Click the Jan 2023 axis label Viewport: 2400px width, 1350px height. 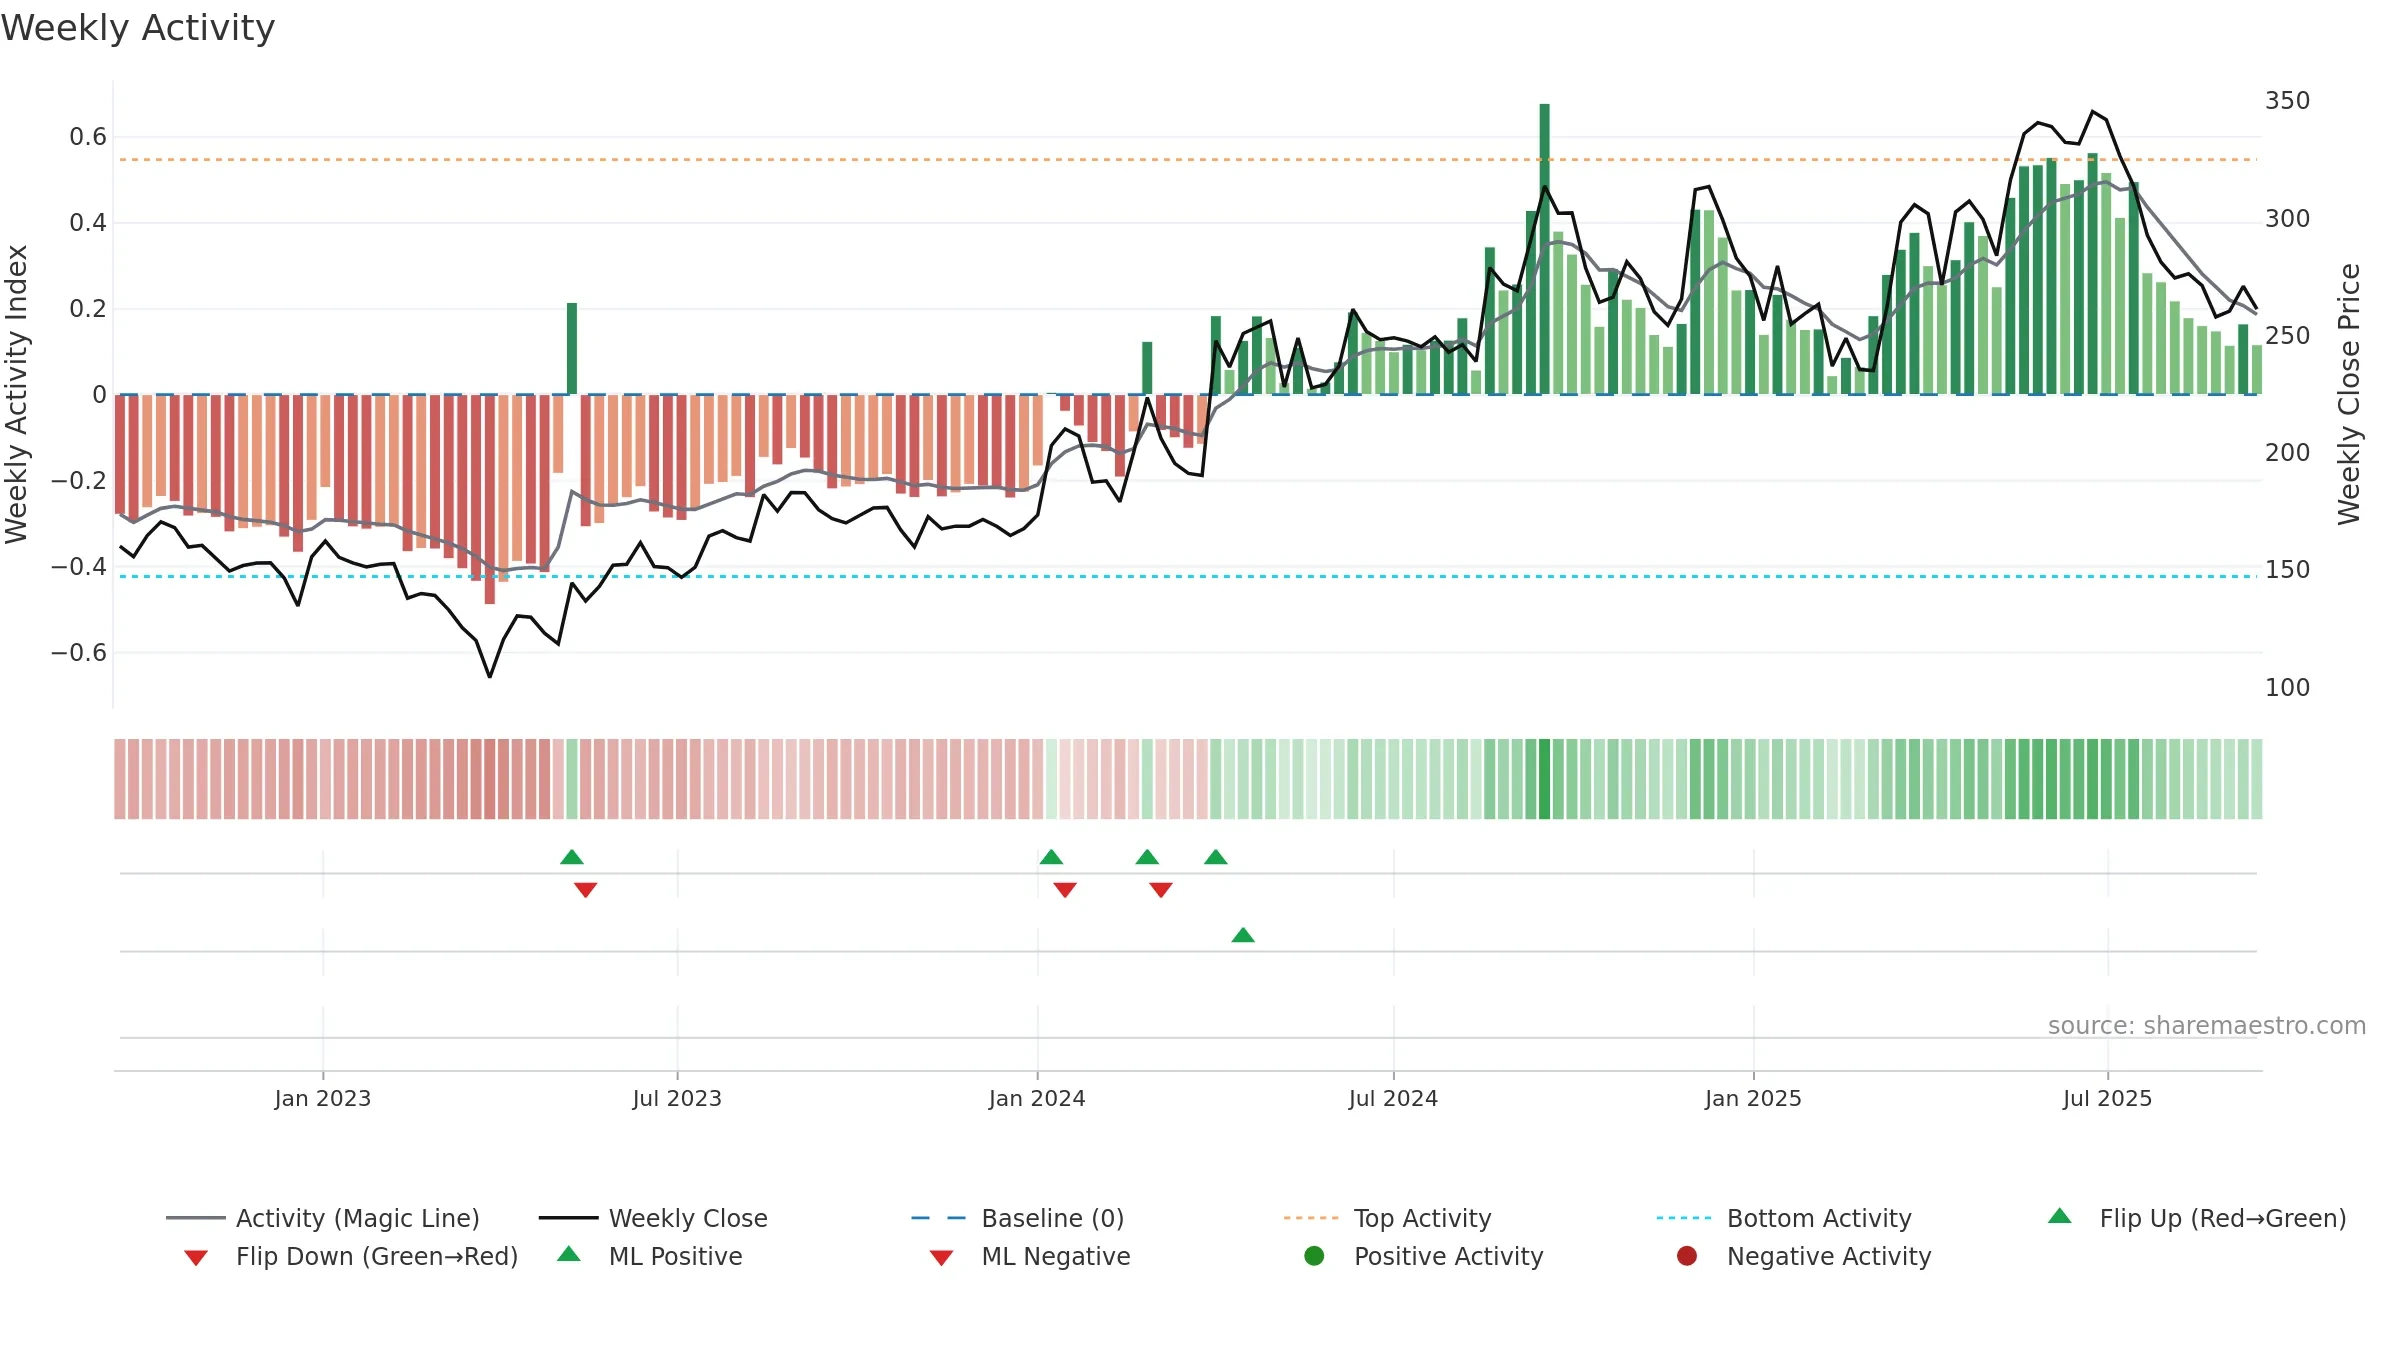click(323, 1099)
